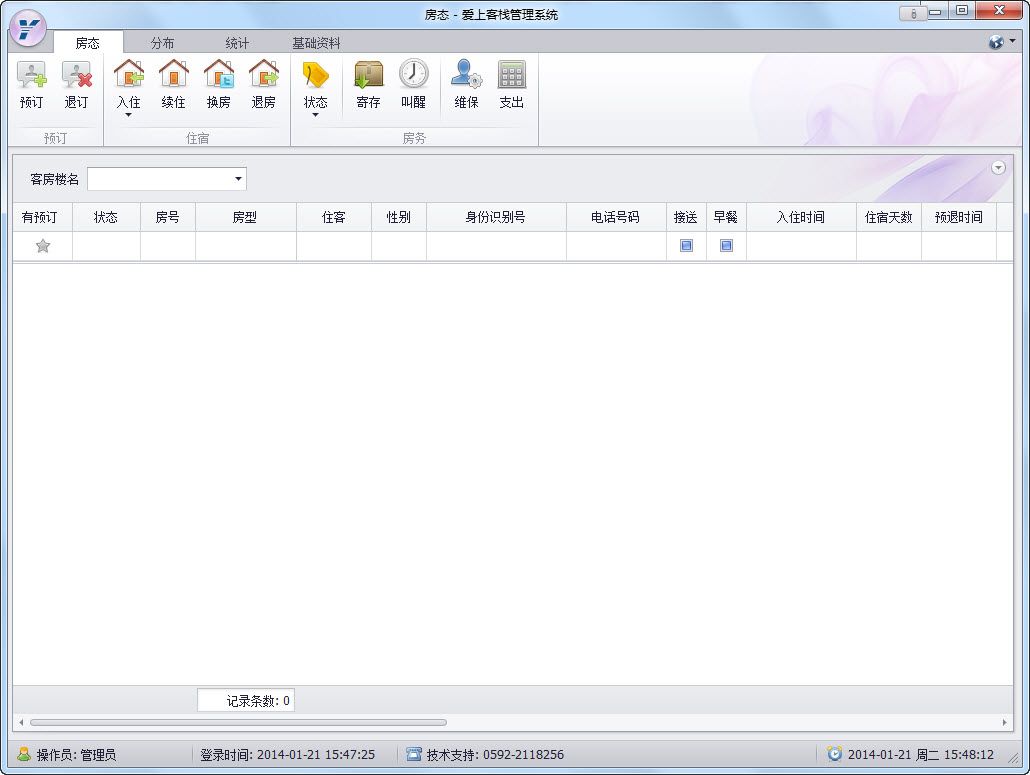The image size is (1030, 775).
Task: Open the 续住 (extend stay) function
Action: tap(173, 85)
